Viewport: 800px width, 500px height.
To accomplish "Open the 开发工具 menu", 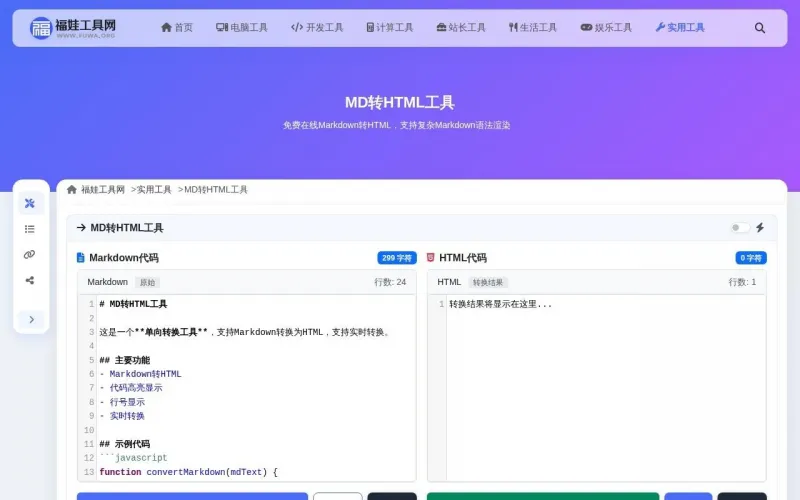I will coord(317,28).
